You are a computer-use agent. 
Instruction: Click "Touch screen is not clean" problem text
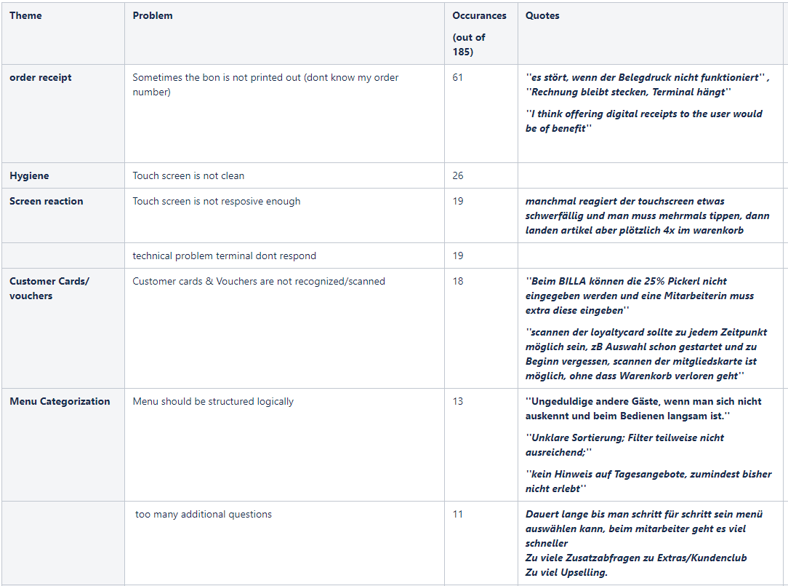coord(188,176)
